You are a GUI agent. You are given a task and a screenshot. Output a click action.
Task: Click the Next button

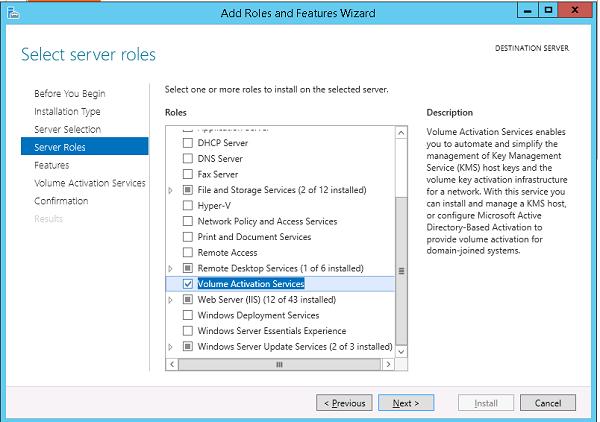[406, 403]
